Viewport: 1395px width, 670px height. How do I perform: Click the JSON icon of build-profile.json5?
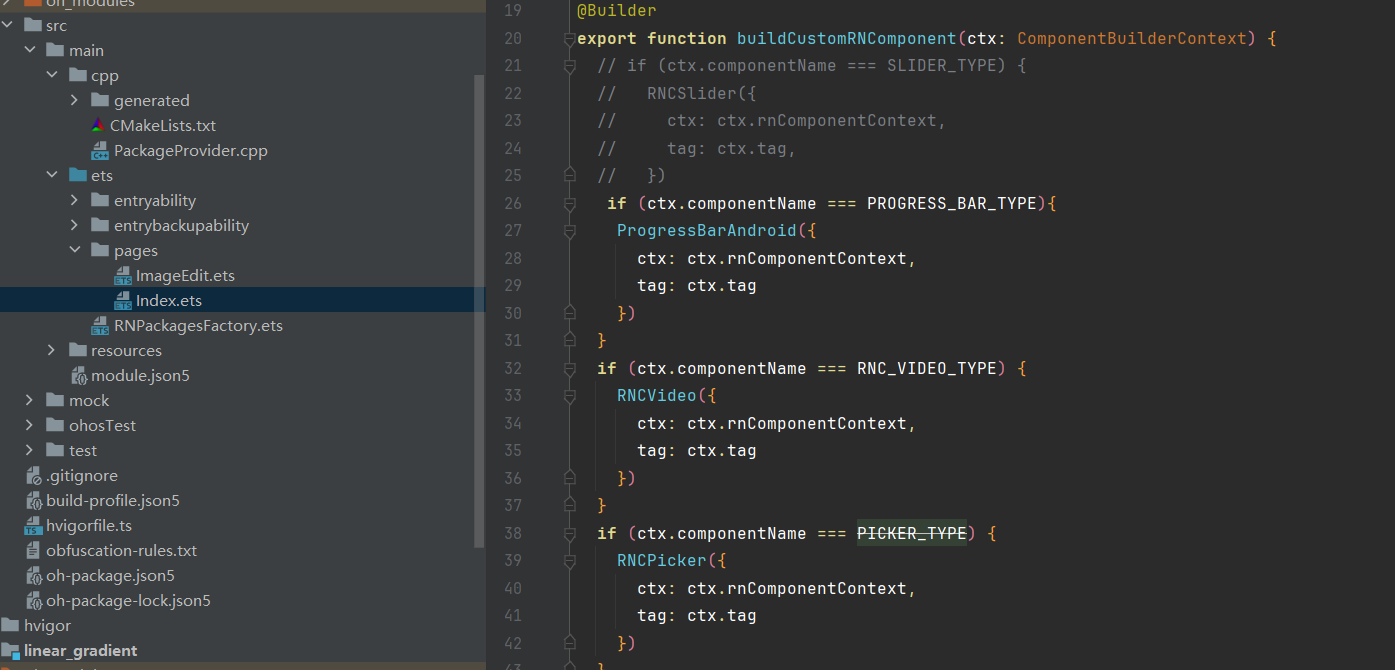coord(34,501)
